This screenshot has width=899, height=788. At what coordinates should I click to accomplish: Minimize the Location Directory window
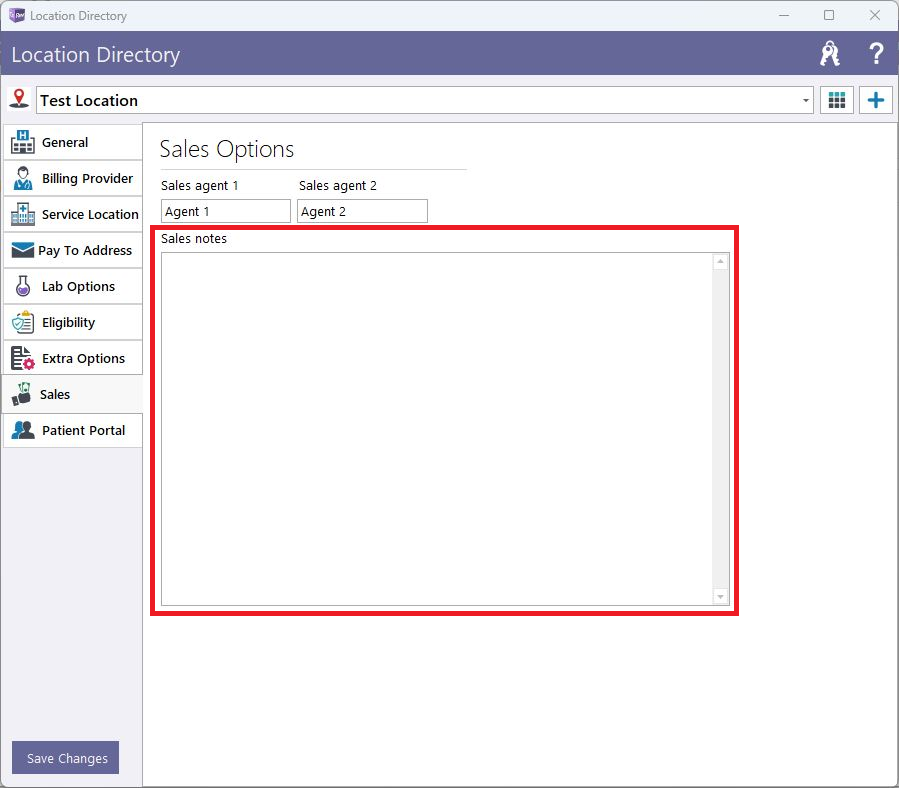coord(784,15)
